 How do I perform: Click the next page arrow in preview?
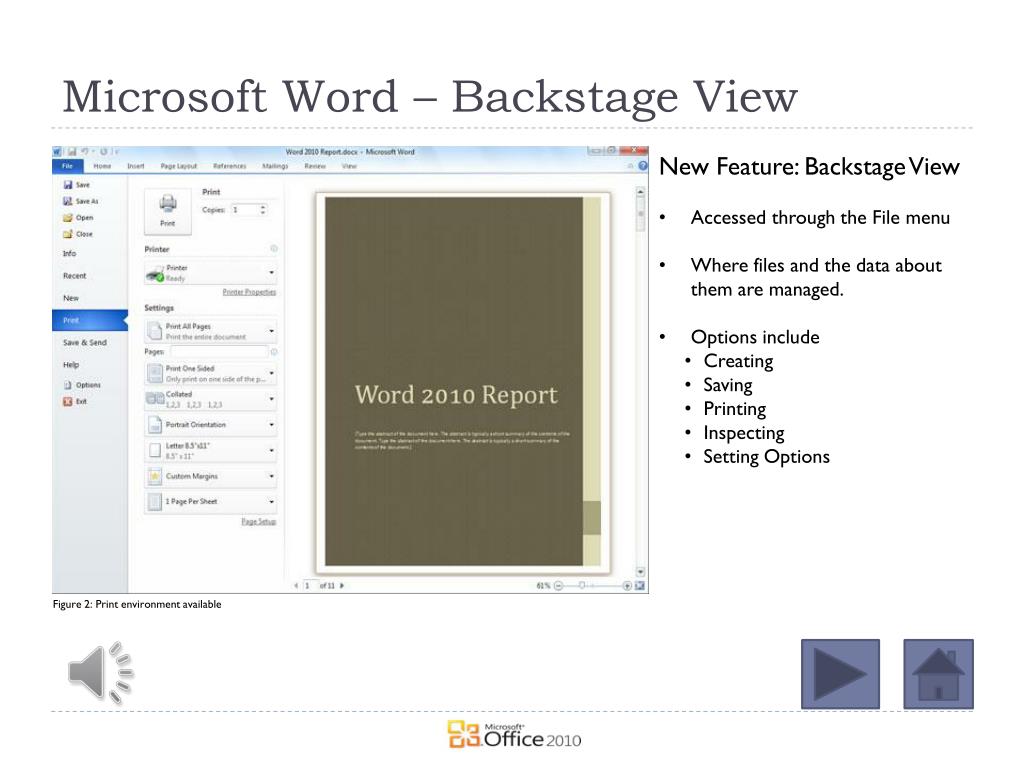(342, 586)
